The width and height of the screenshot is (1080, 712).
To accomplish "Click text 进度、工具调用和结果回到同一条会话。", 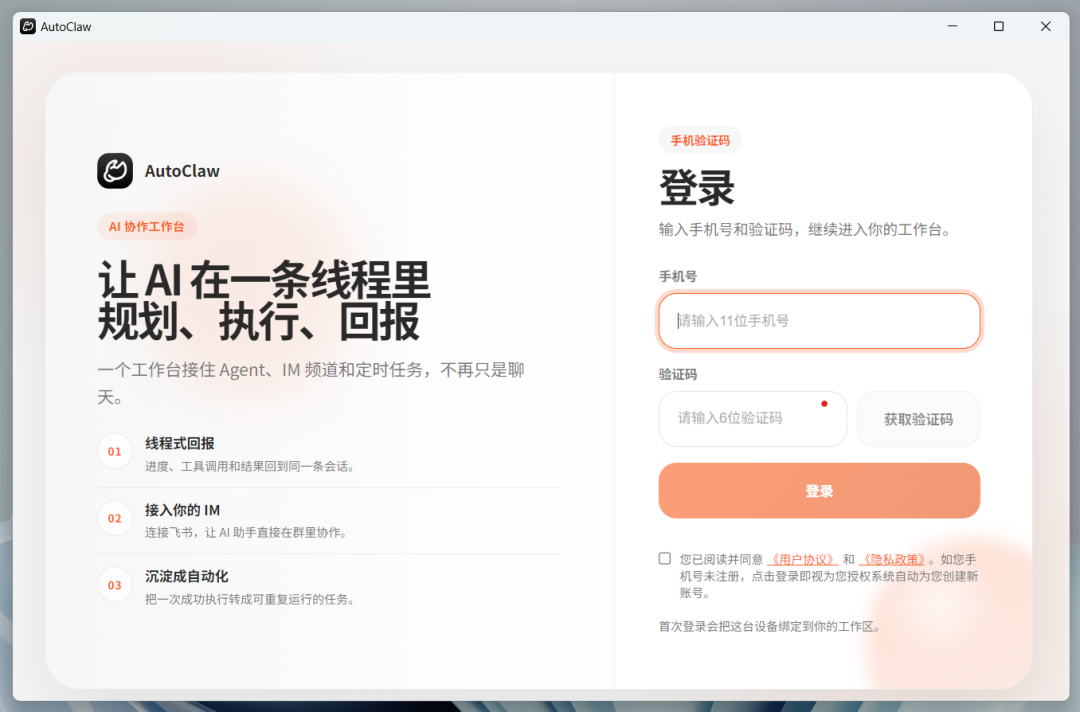I will coord(250,466).
